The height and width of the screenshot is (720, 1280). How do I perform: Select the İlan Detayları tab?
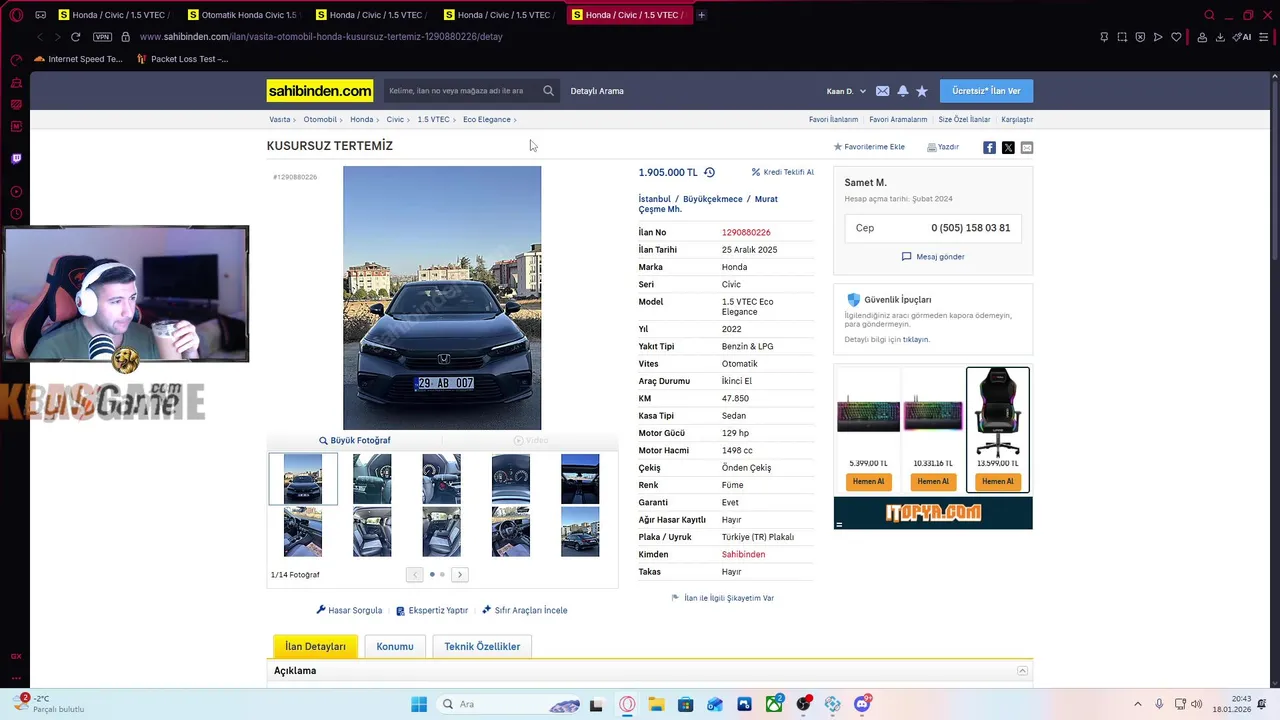click(315, 646)
